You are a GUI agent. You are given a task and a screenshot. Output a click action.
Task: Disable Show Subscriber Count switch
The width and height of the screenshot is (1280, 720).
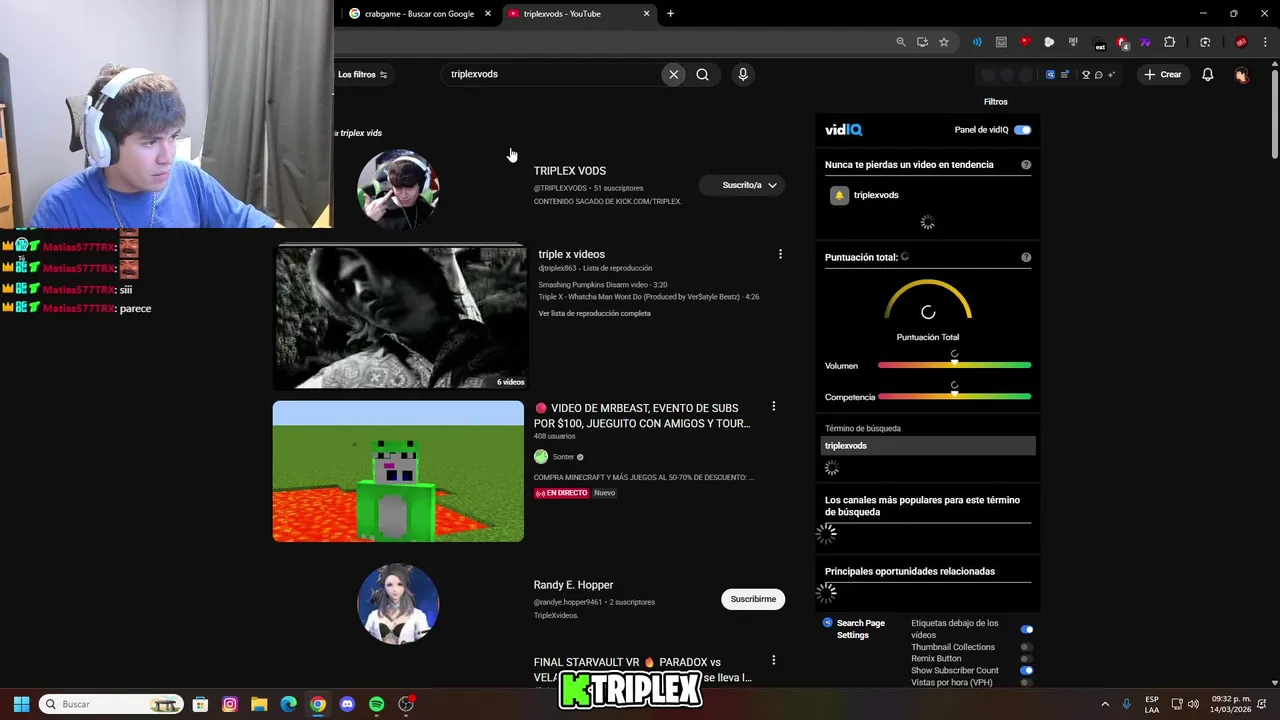(x=1026, y=670)
